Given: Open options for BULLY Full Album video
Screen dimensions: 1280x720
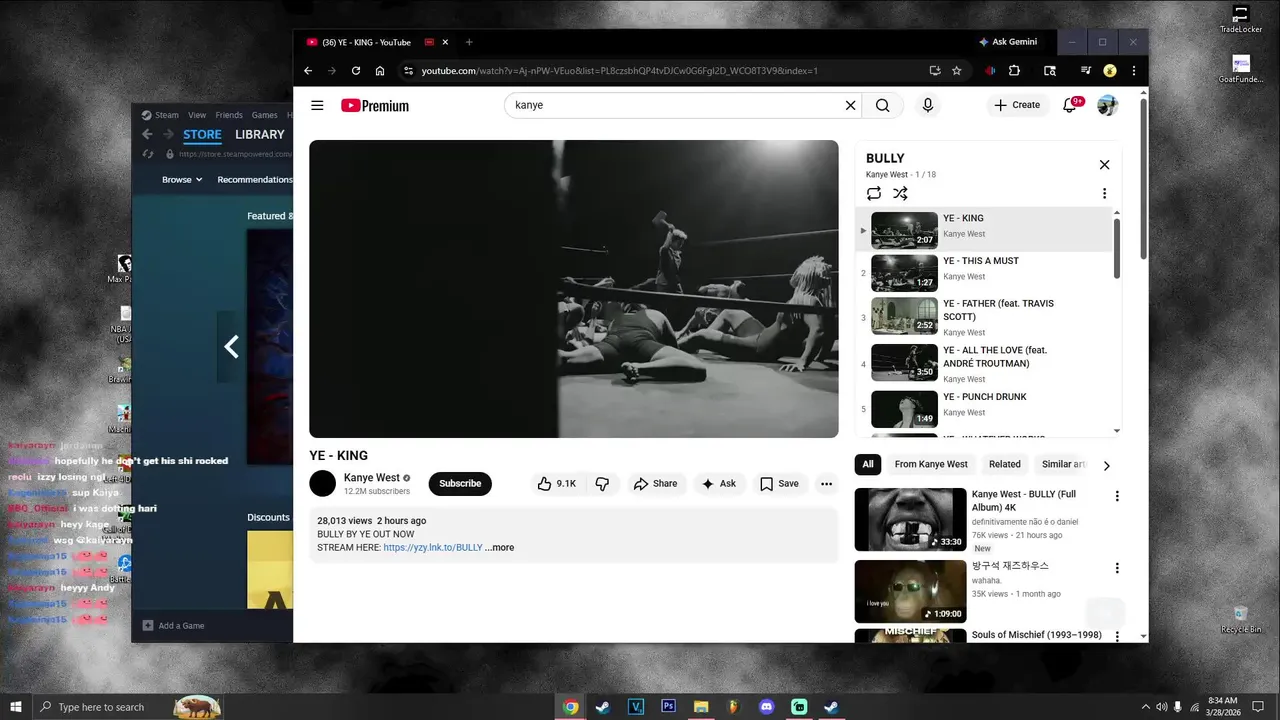Looking at the screenshot, I should pyautogui.click(x=1117, y=496).
